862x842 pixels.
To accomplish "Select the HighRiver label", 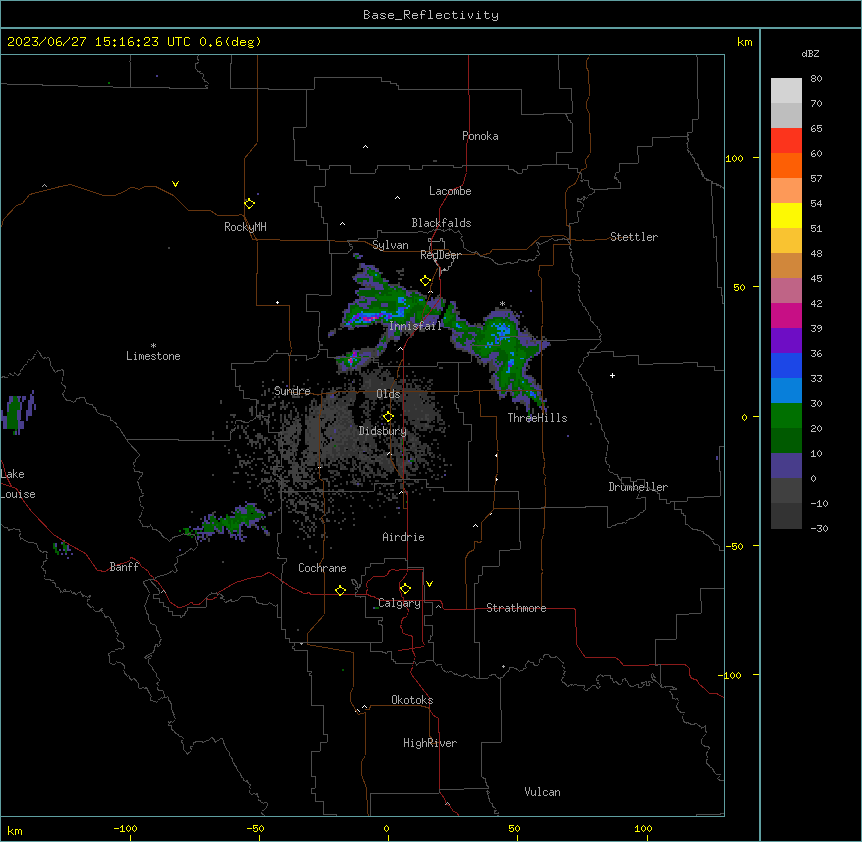I will point(430,743).
